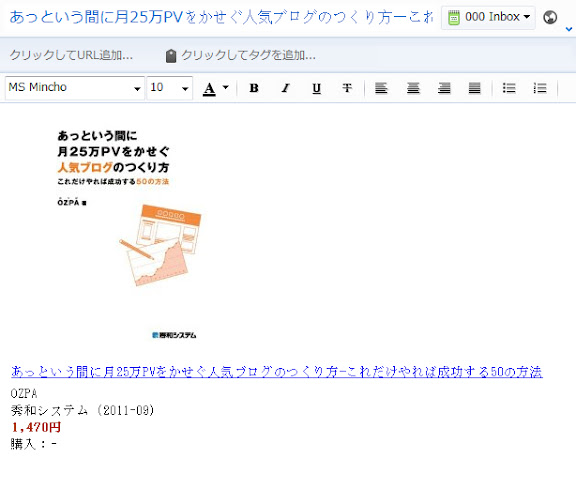Click the note title field
This screenshot has width=576, height=504.
tap(221, 17)
